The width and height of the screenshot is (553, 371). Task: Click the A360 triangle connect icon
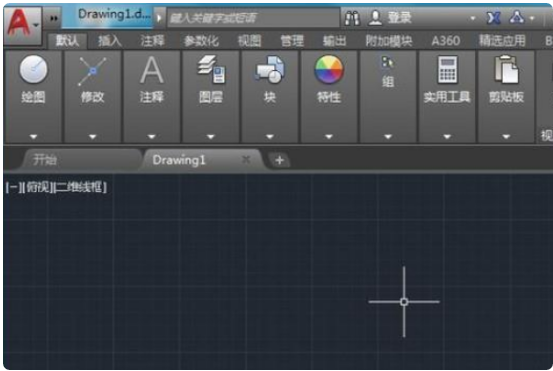517,17
